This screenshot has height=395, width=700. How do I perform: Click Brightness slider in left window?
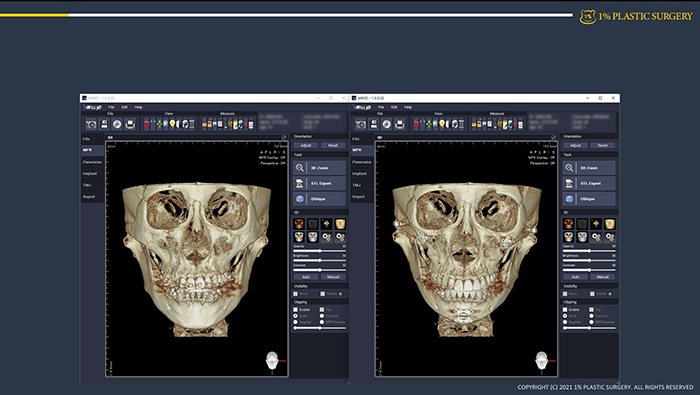click(320, 260)
